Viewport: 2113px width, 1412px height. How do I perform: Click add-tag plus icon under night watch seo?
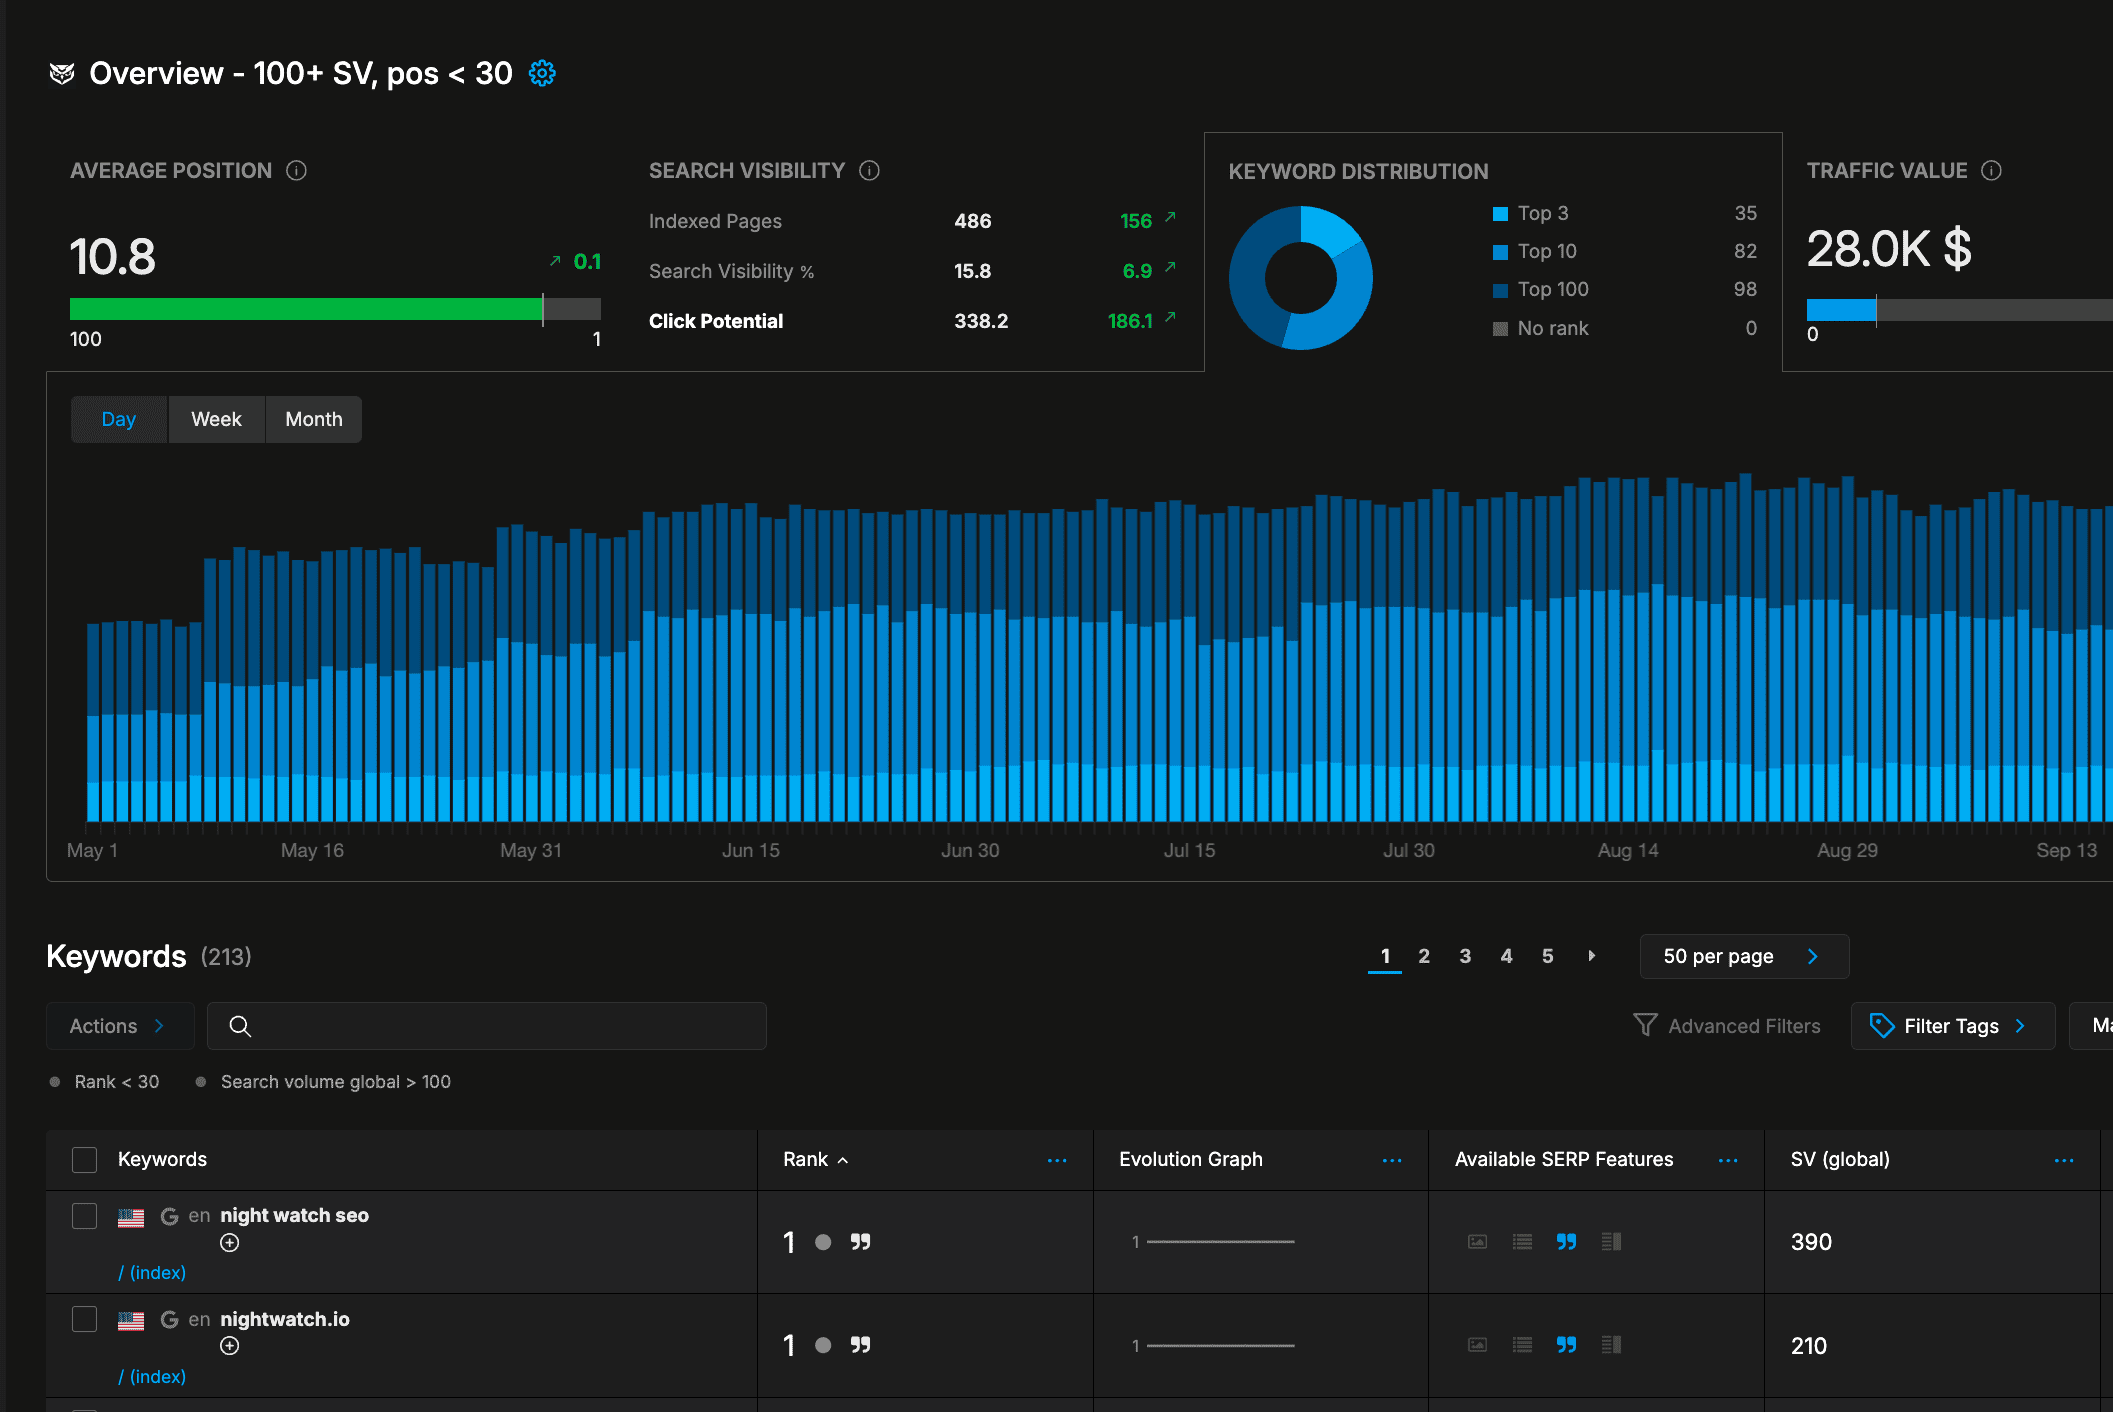point(230,1243)
